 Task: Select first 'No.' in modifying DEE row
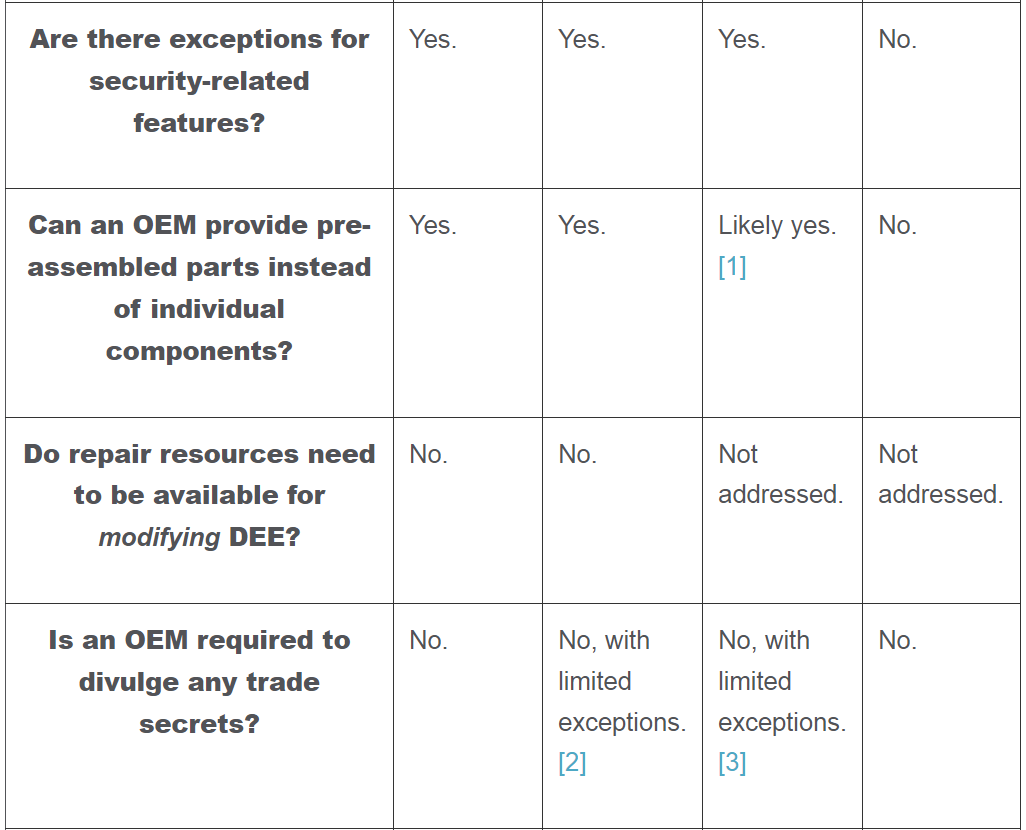pyautogui.click(x=428, y=454)
